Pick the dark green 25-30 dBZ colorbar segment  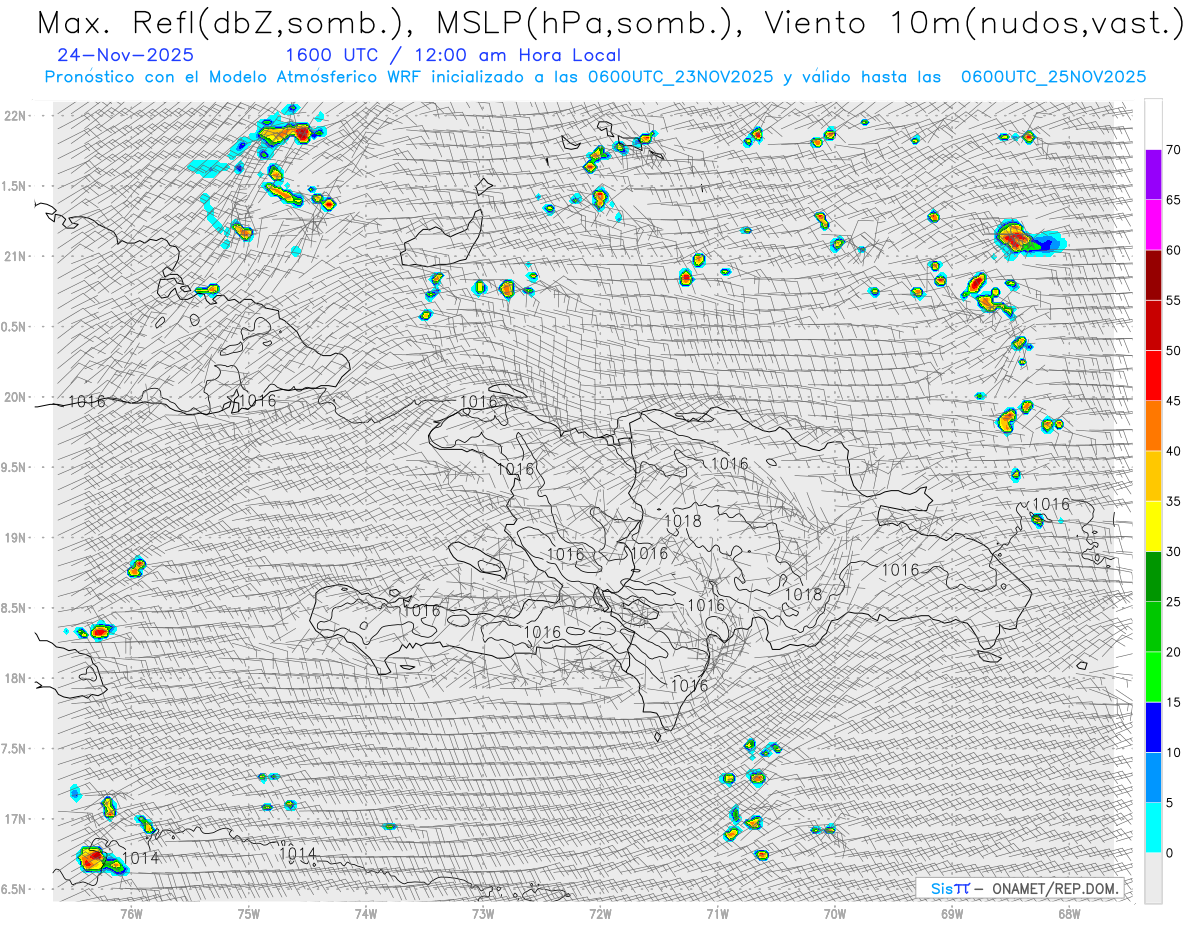click(x=1153, y=576)
